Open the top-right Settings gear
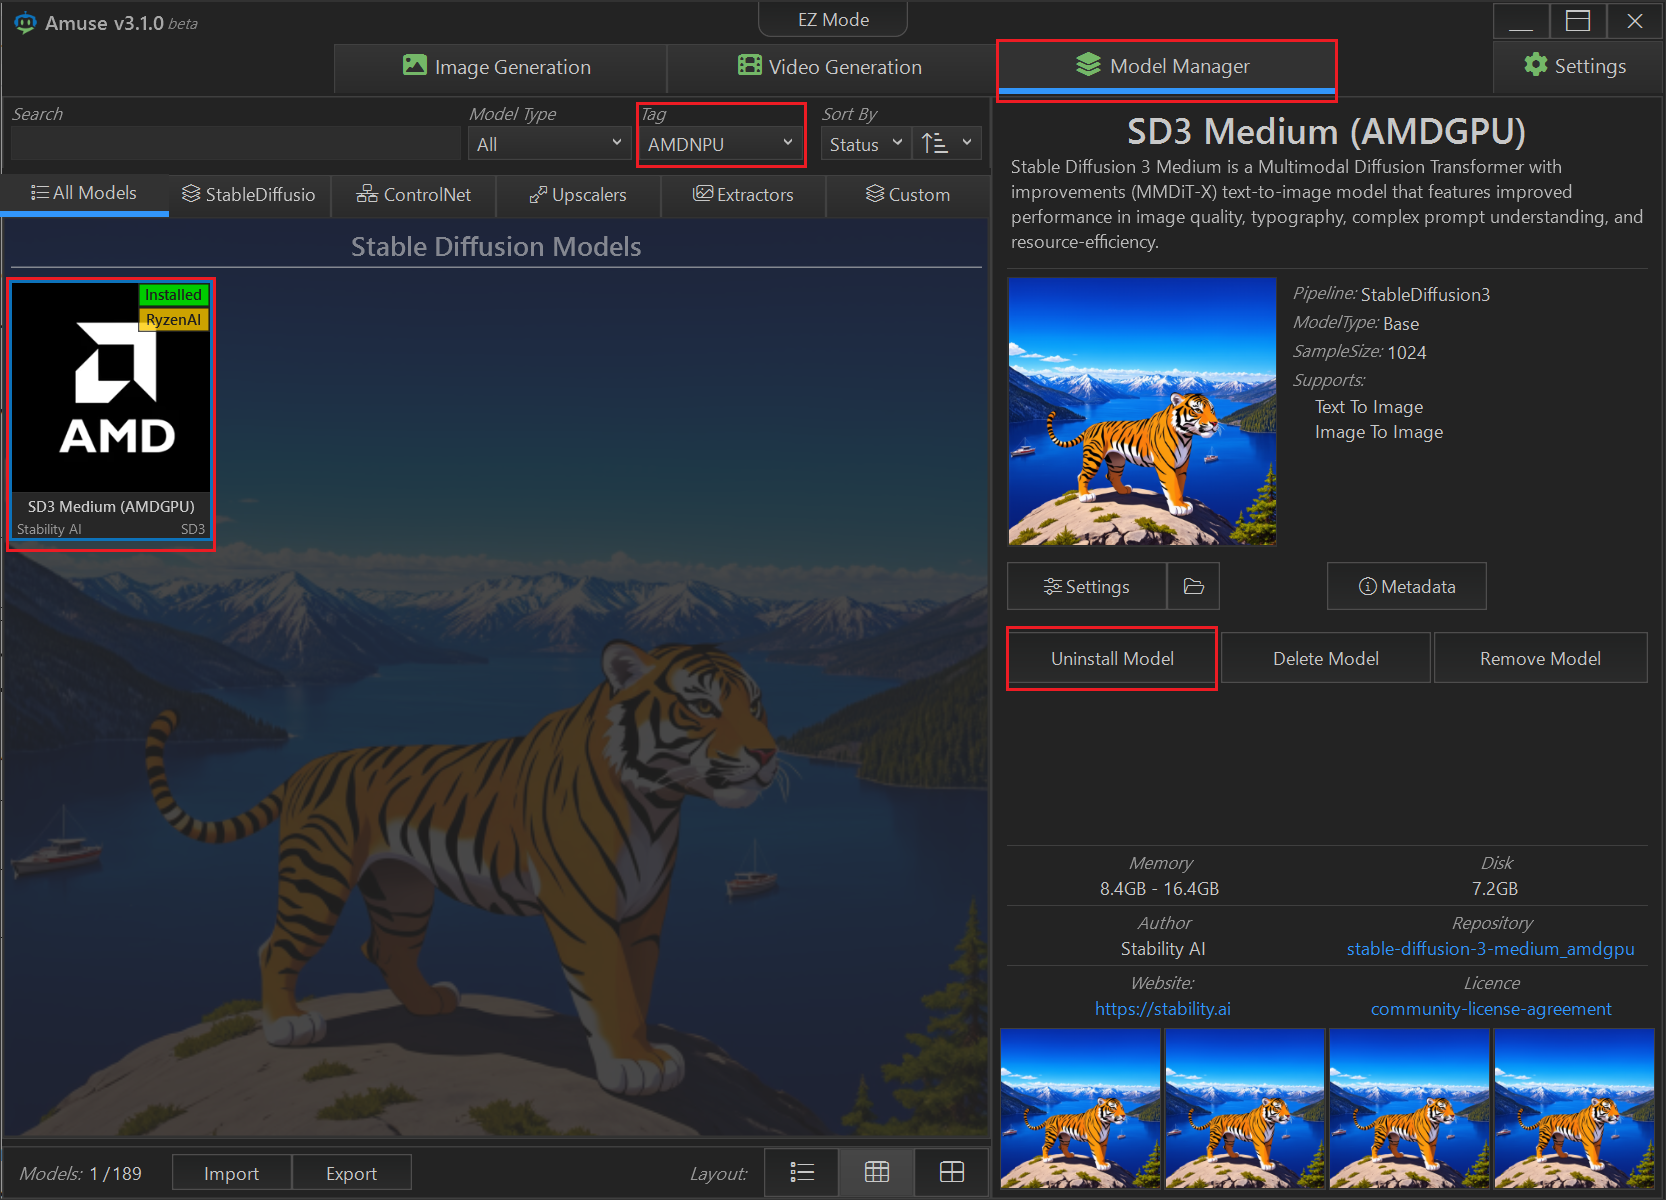 (x=1575, y=66)
